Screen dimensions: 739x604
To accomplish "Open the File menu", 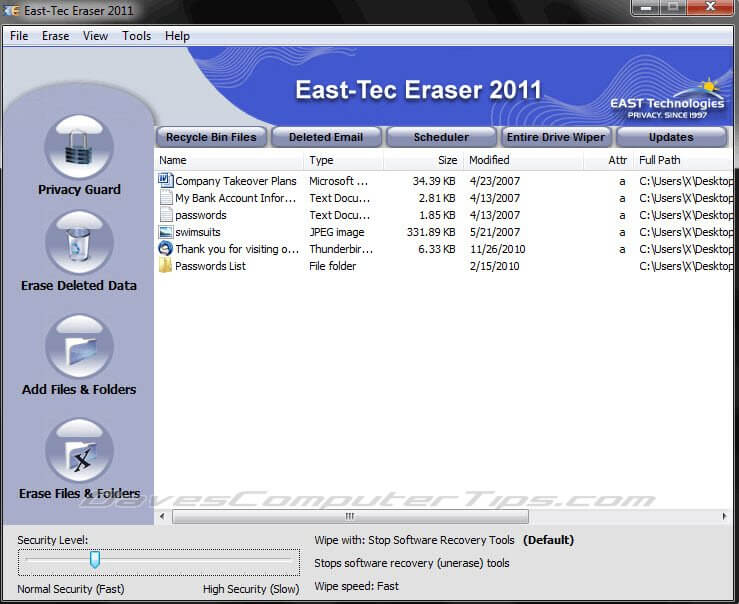I will click(x=19, y=36).
